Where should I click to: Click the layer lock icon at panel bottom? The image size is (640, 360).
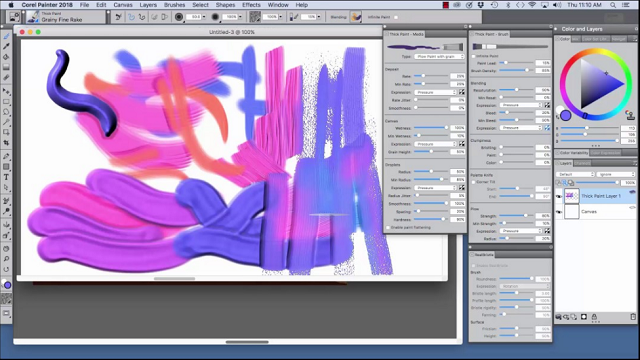(x=594, y=317)
